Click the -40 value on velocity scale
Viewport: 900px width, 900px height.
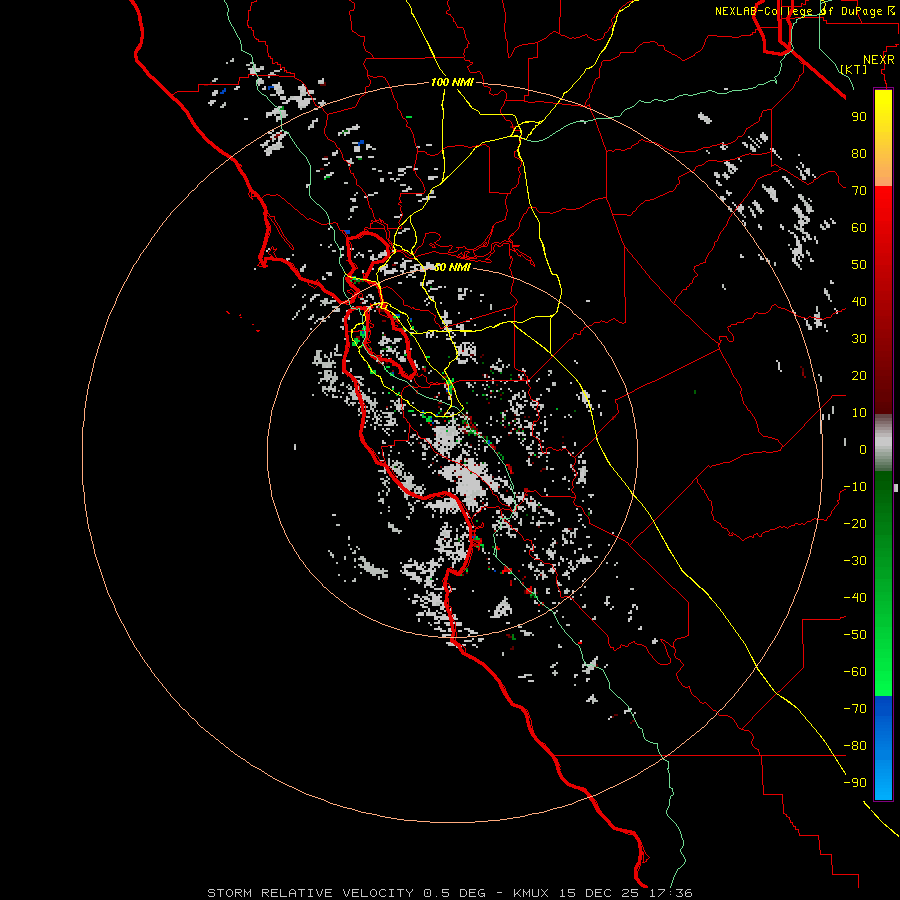tap(855, 598)
